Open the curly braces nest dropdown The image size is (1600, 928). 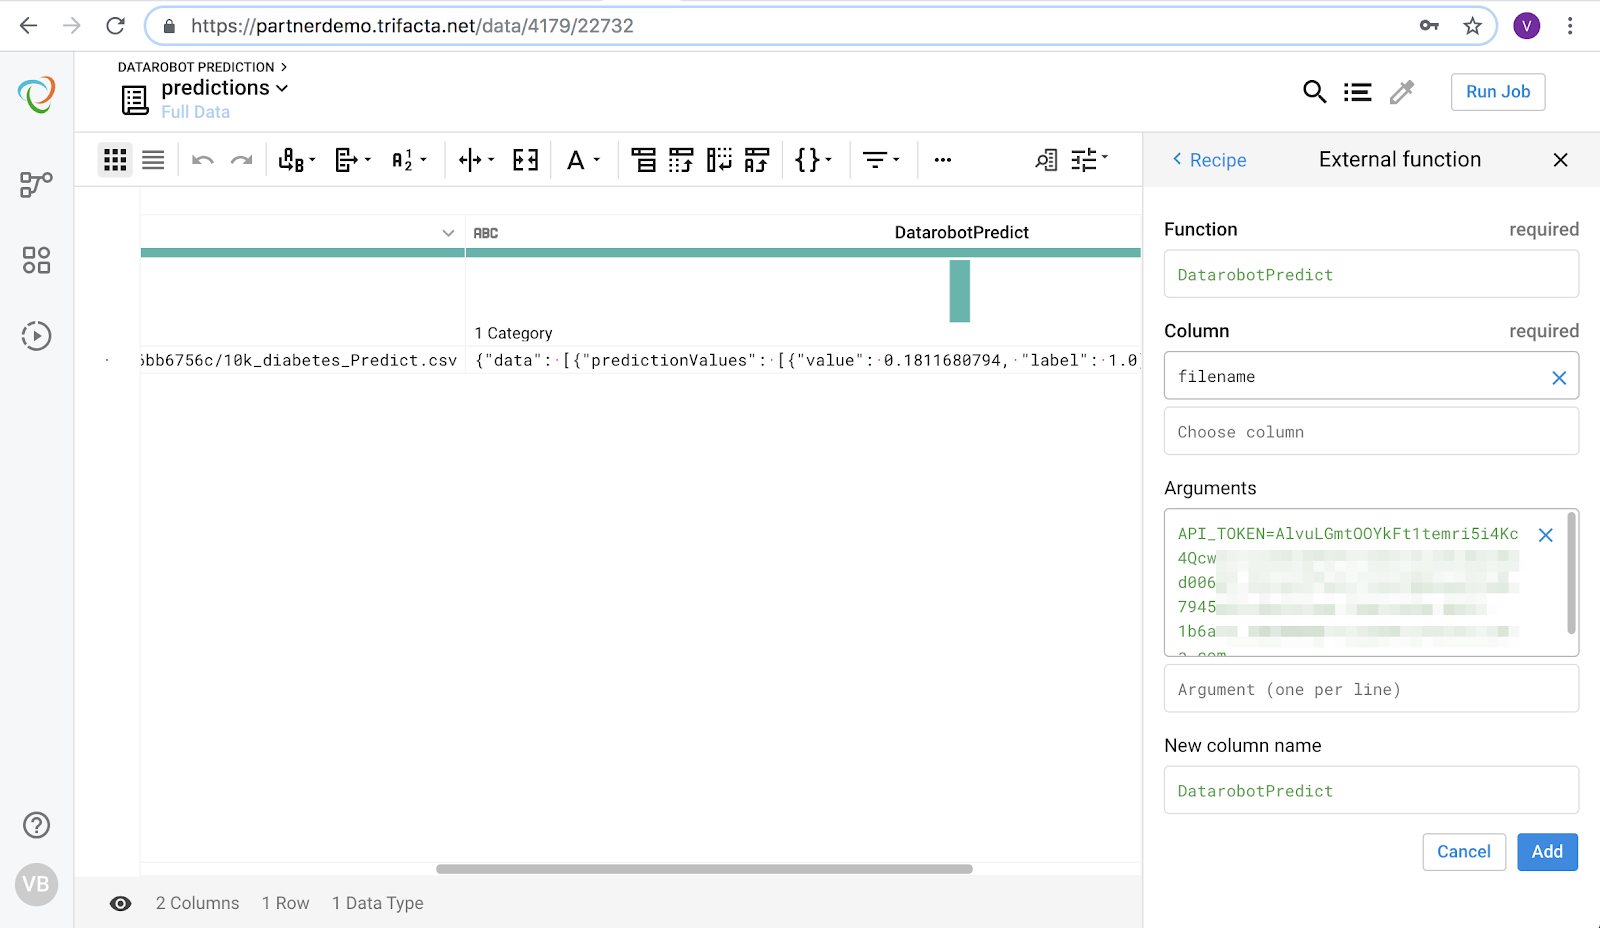tap(813, 160)
